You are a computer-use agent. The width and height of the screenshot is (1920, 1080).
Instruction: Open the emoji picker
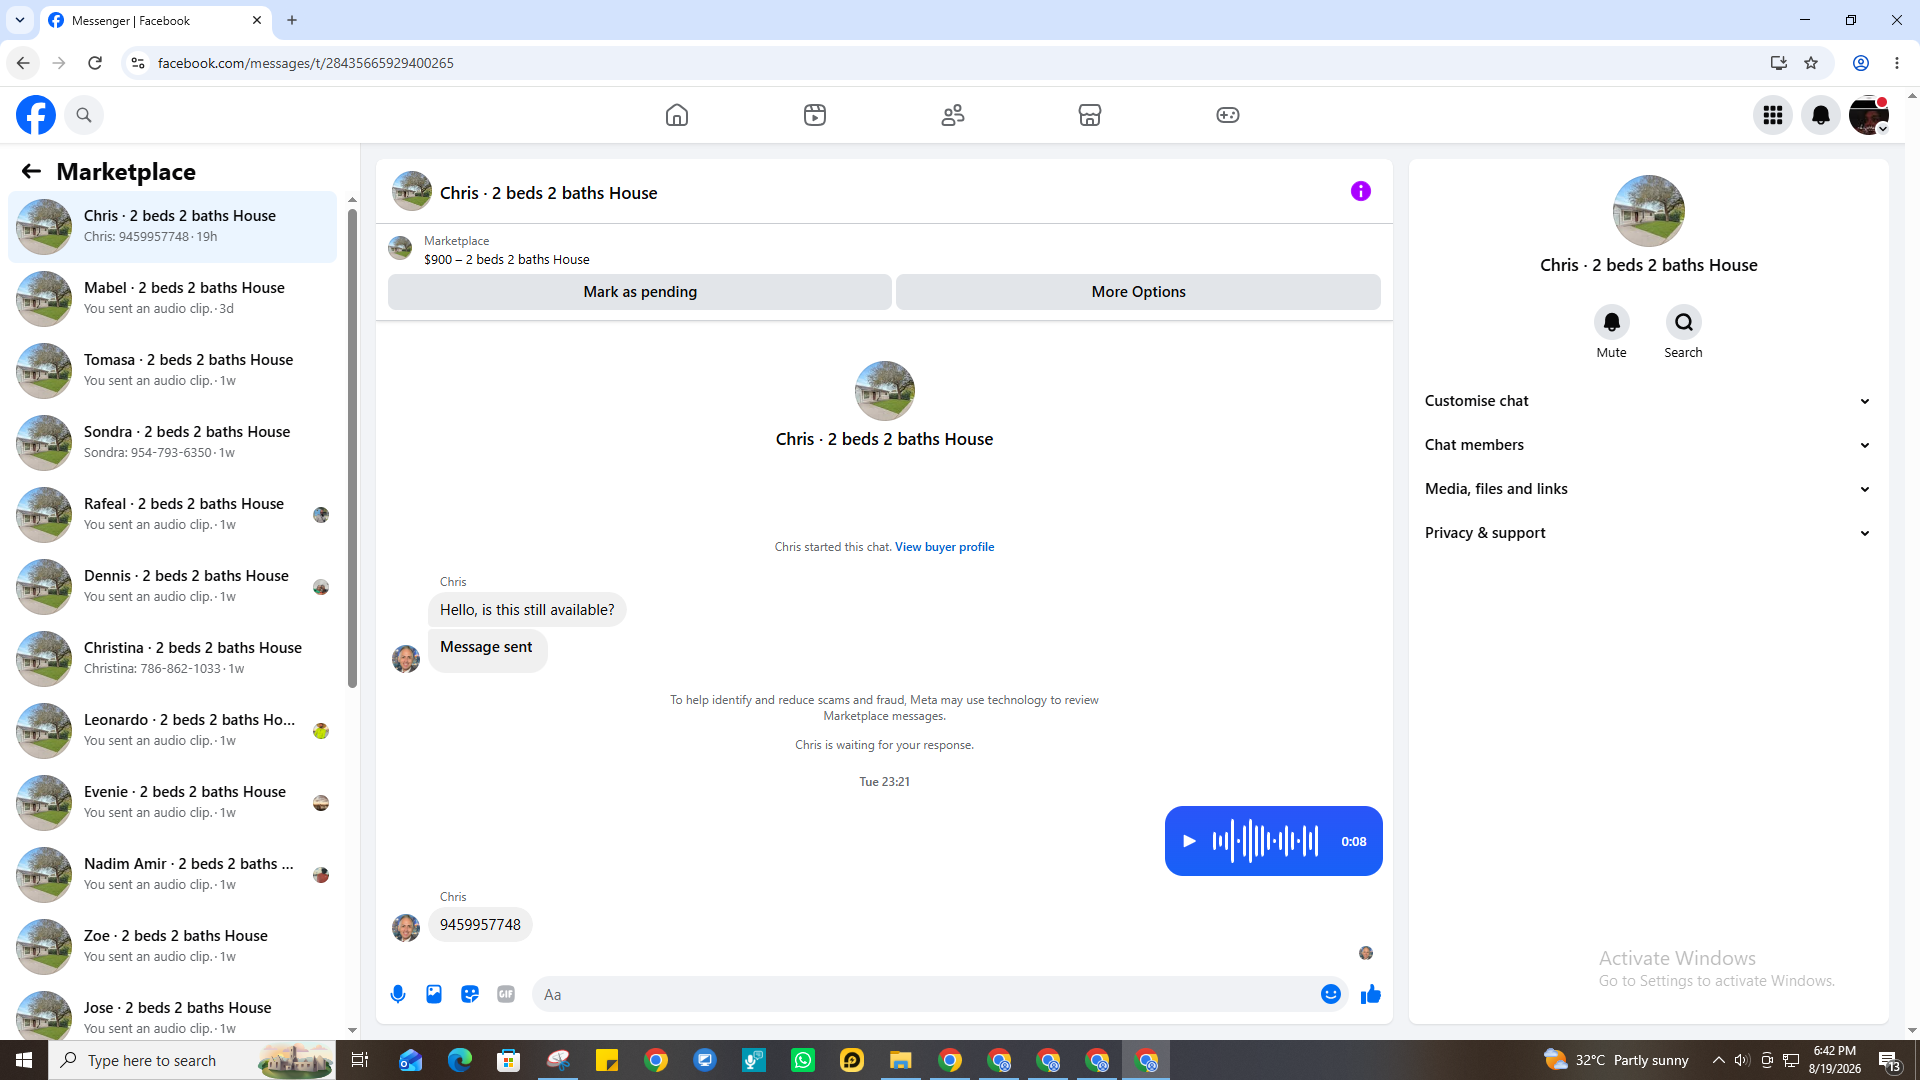[x=1331, y=994]
